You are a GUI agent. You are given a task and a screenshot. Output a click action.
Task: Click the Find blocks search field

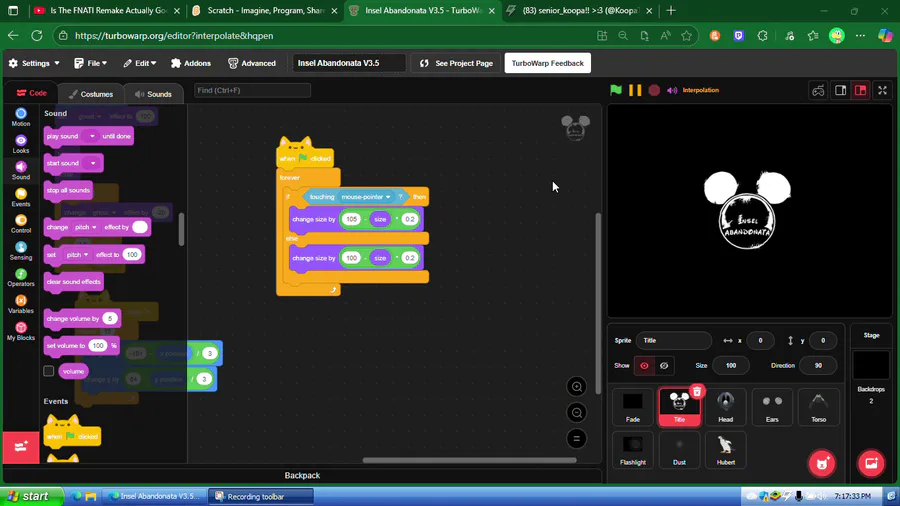pyautogui.click(x=253, y=90)
